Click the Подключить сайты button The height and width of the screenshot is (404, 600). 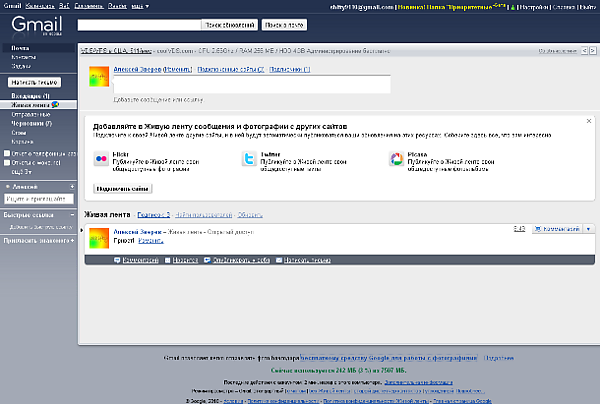[121, 187]
